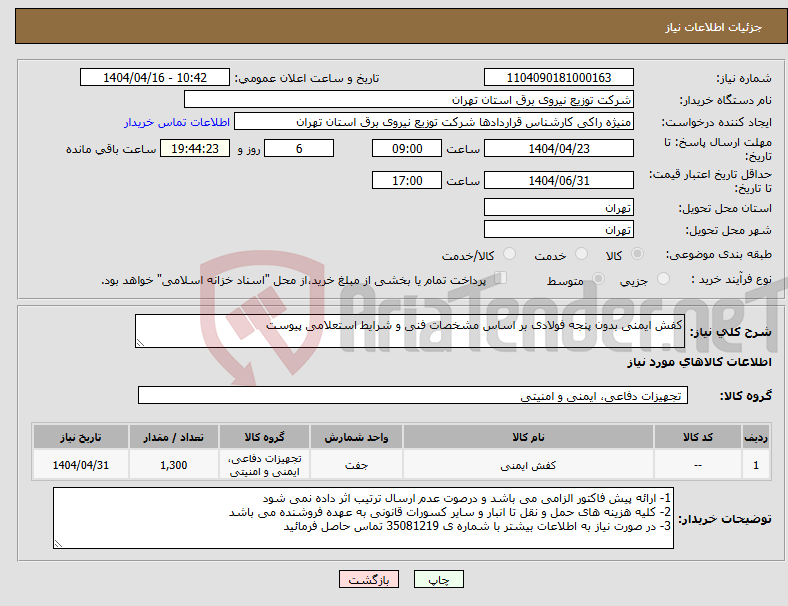This screenshot has width=788, height=606.
Task: Click the buyer organization name field
Action: tap(409, 99)
